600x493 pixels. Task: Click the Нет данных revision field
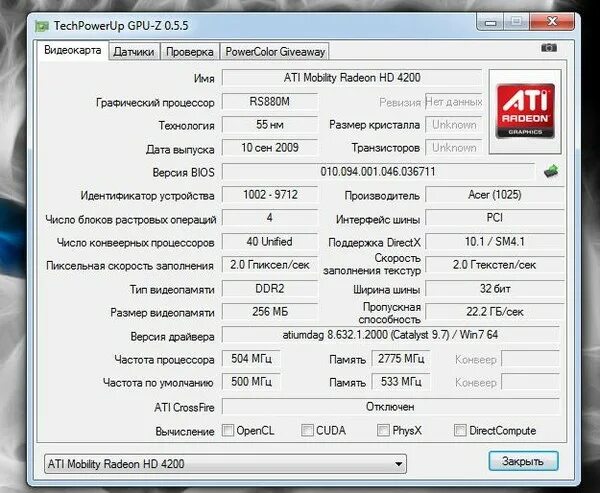[x=453, y=102]
